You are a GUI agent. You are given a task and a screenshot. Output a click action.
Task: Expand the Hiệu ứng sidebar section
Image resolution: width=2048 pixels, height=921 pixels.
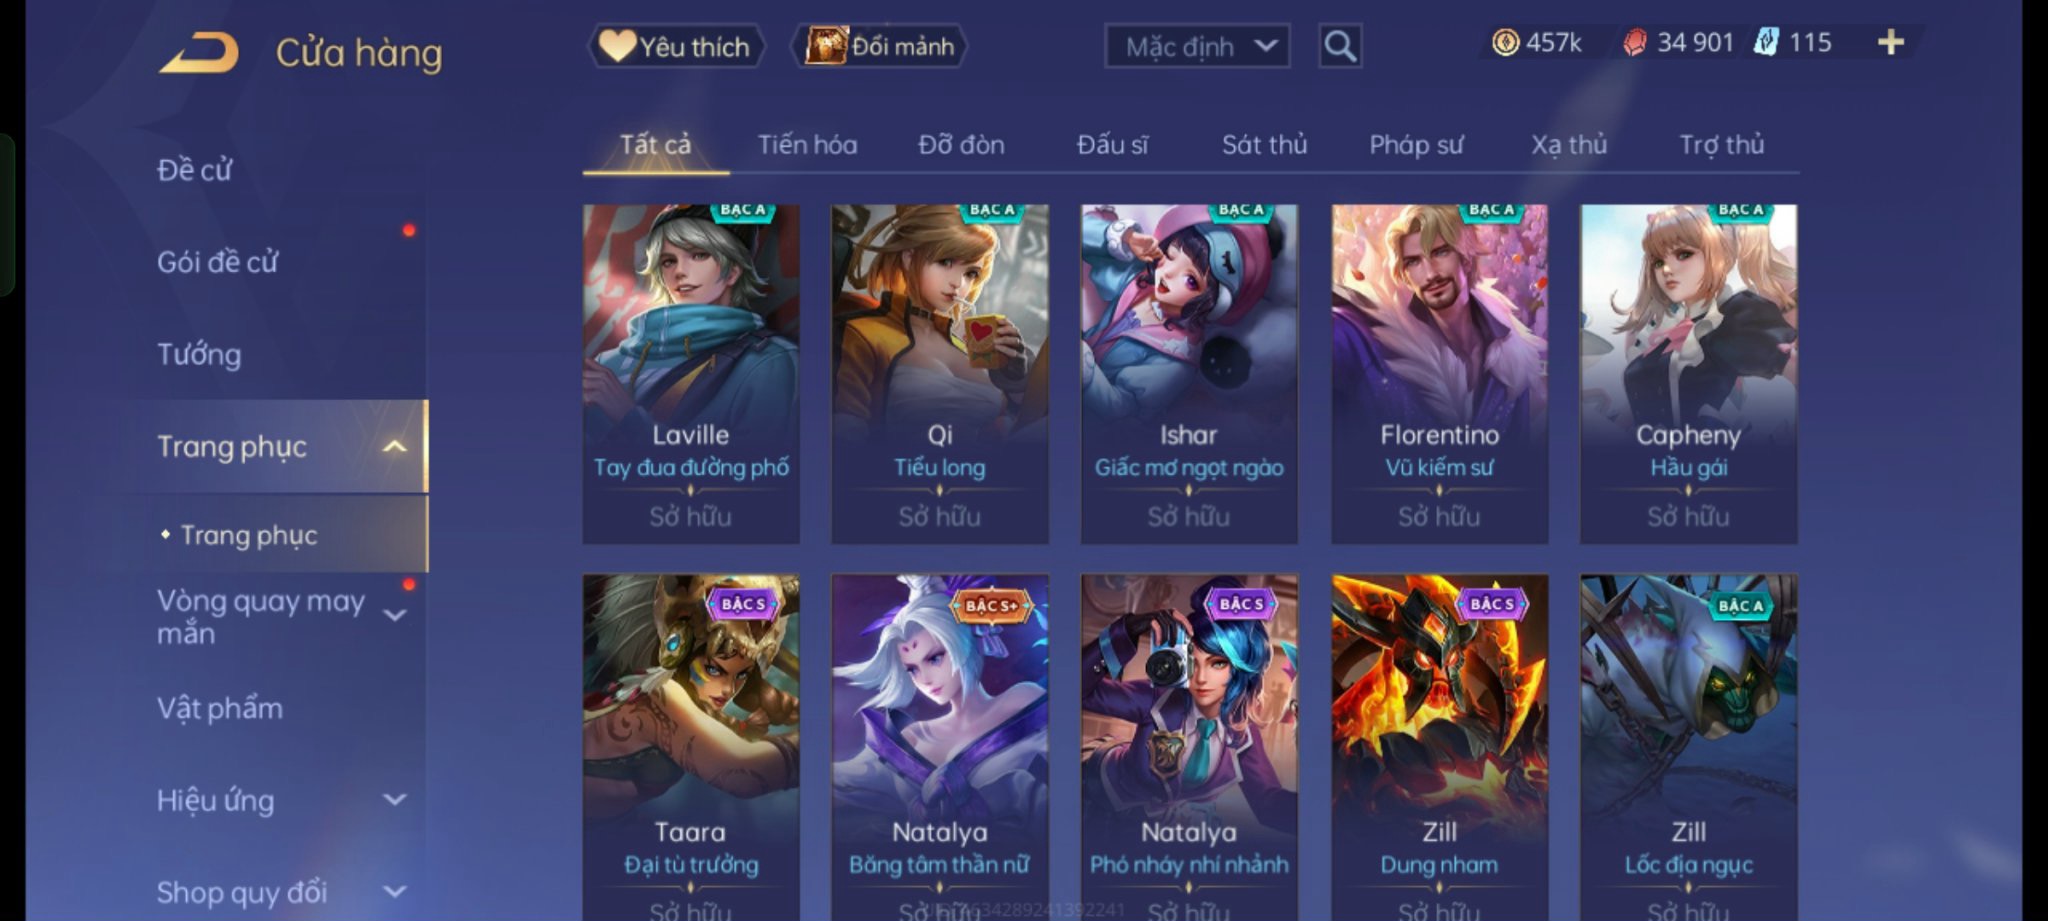(395, 799)
